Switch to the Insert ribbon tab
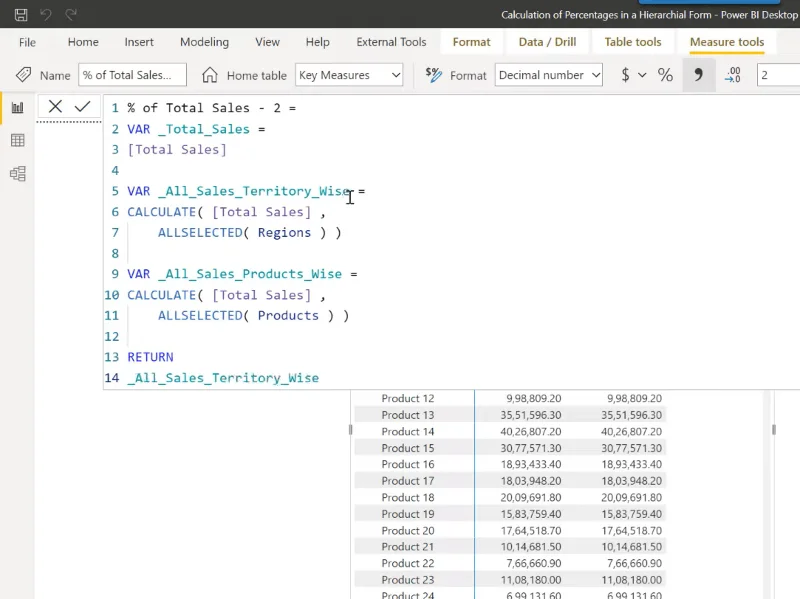800x599 pixels. [139, 42]
